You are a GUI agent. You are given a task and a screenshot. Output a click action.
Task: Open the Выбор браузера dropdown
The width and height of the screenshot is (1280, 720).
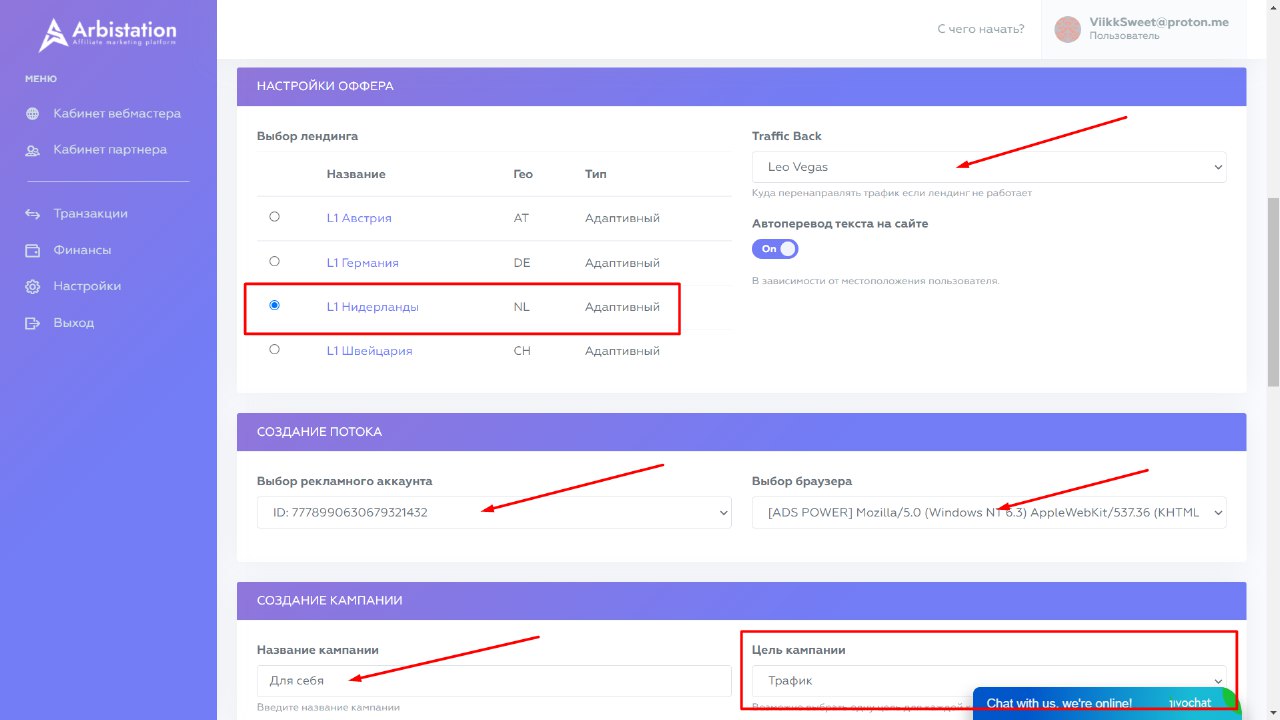[x=988, y=513]
